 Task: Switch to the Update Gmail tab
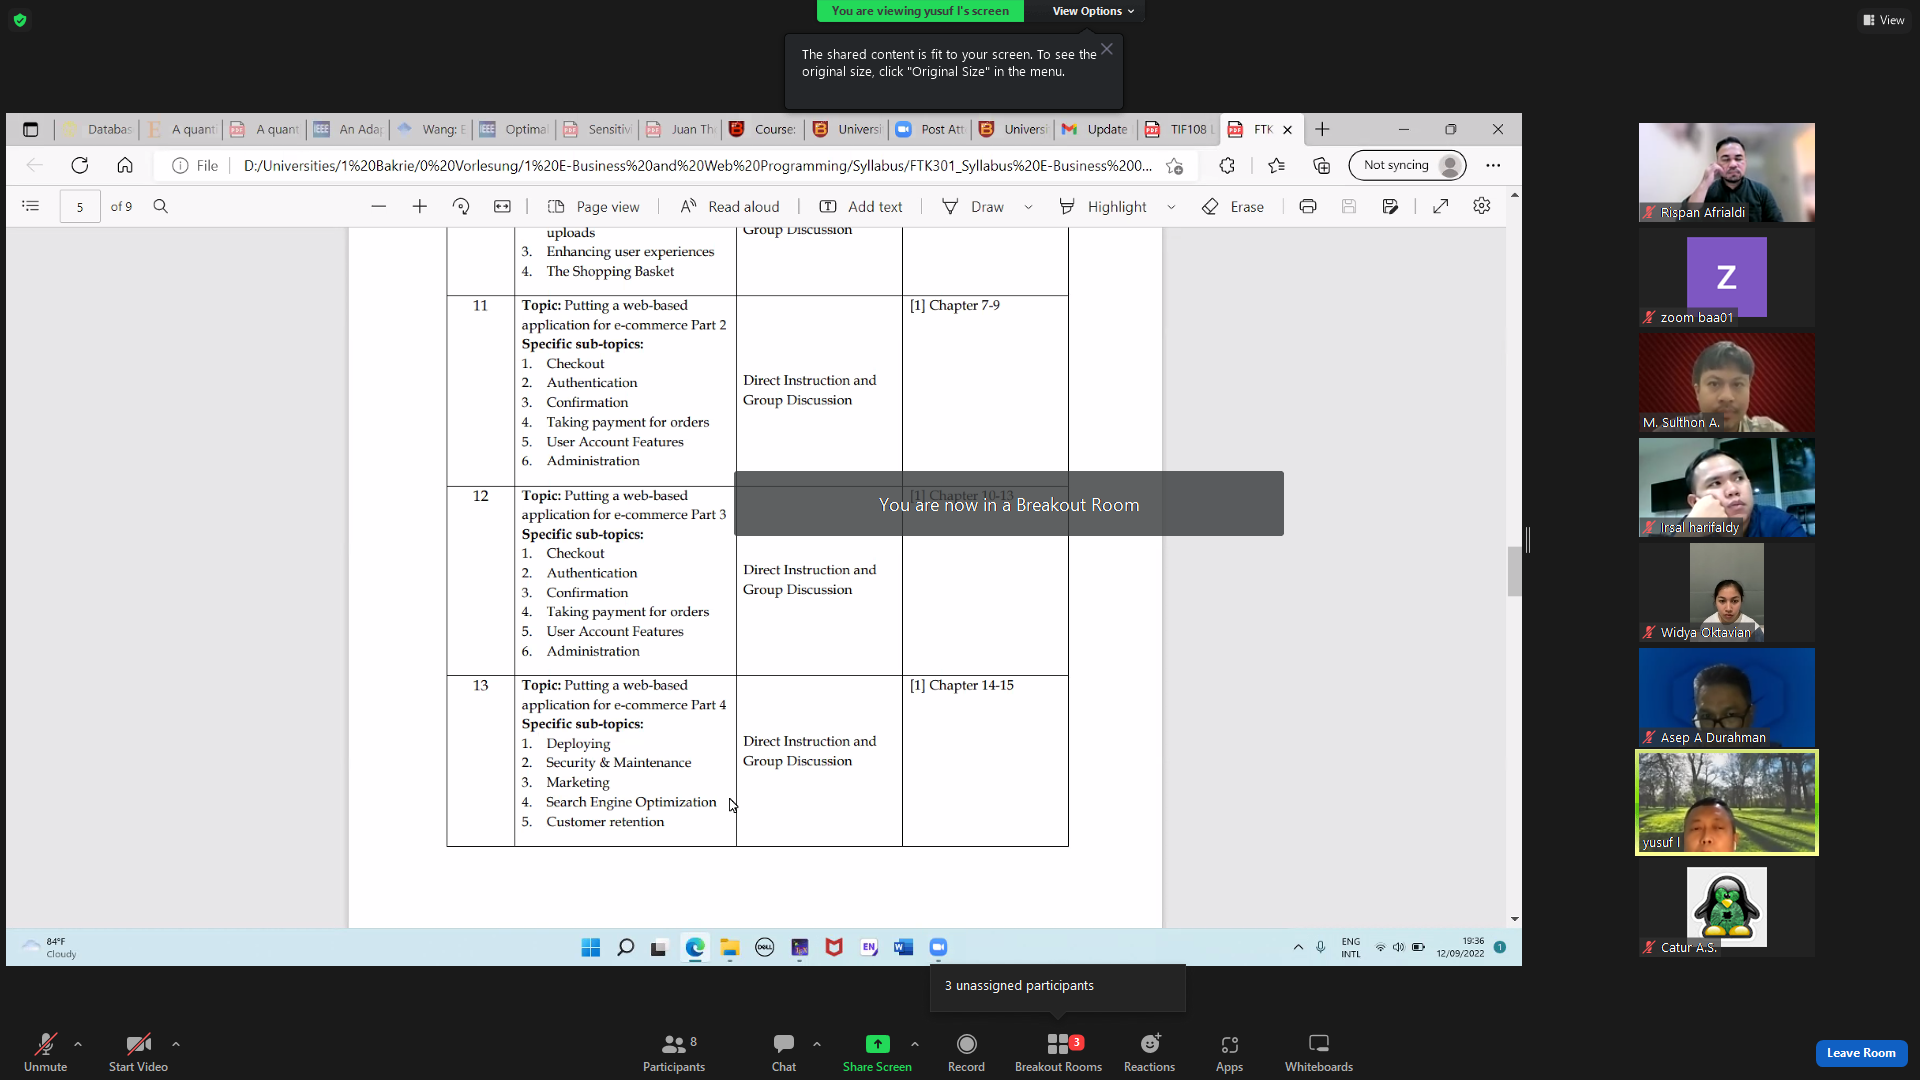pyautogui.click(x=1096, y=129)
